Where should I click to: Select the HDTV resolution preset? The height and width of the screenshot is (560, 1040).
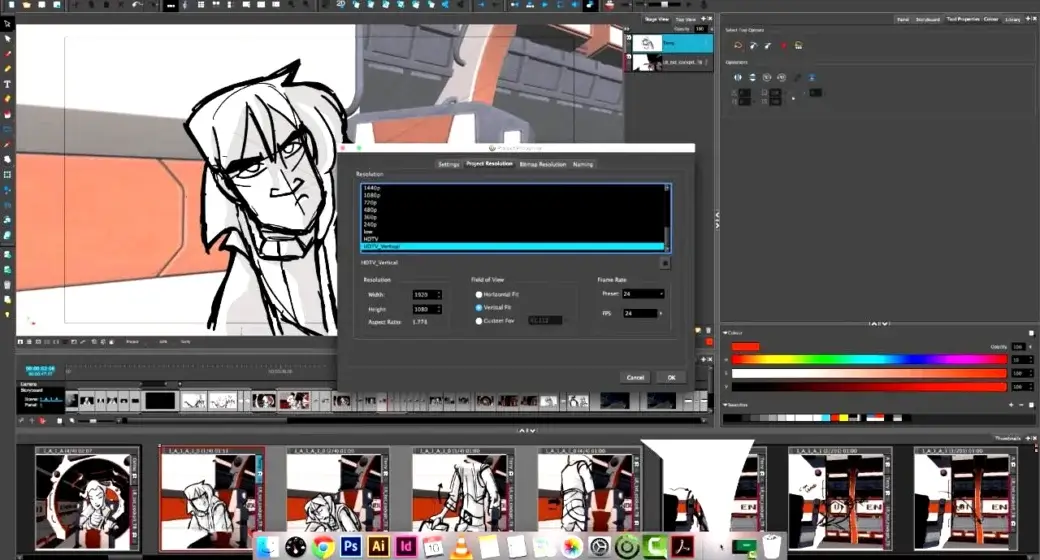pyautogui.click(x=512, y=239)
